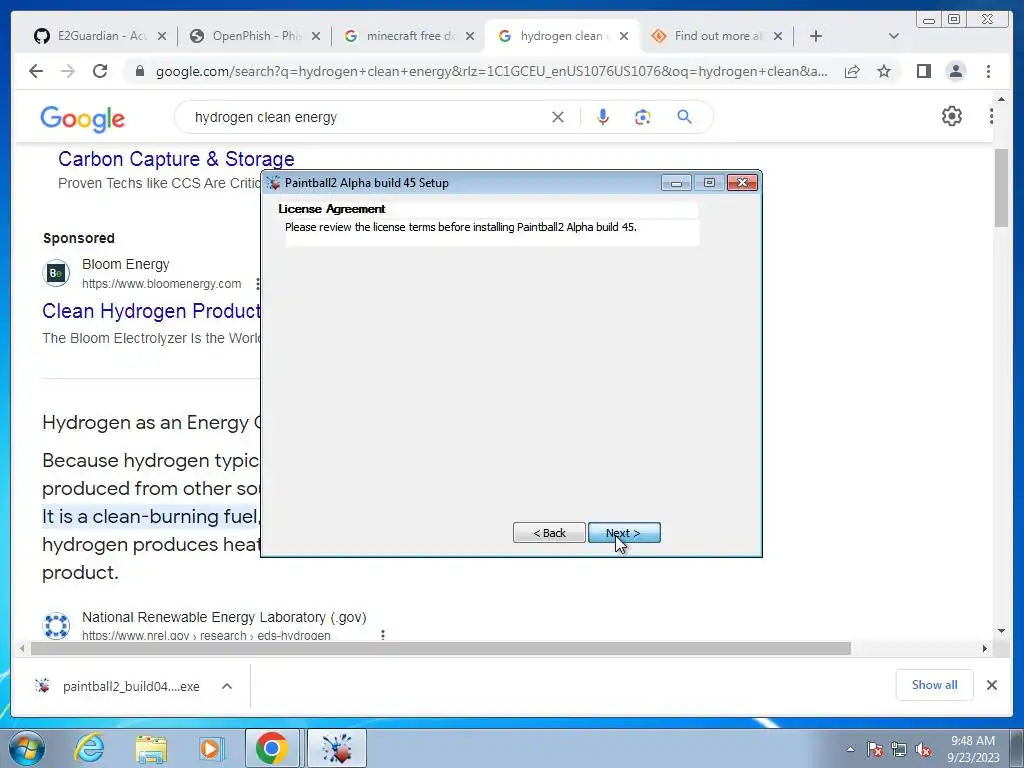The image size is (1024, 768).
Task: Clear the search query text
Action: 558,118
